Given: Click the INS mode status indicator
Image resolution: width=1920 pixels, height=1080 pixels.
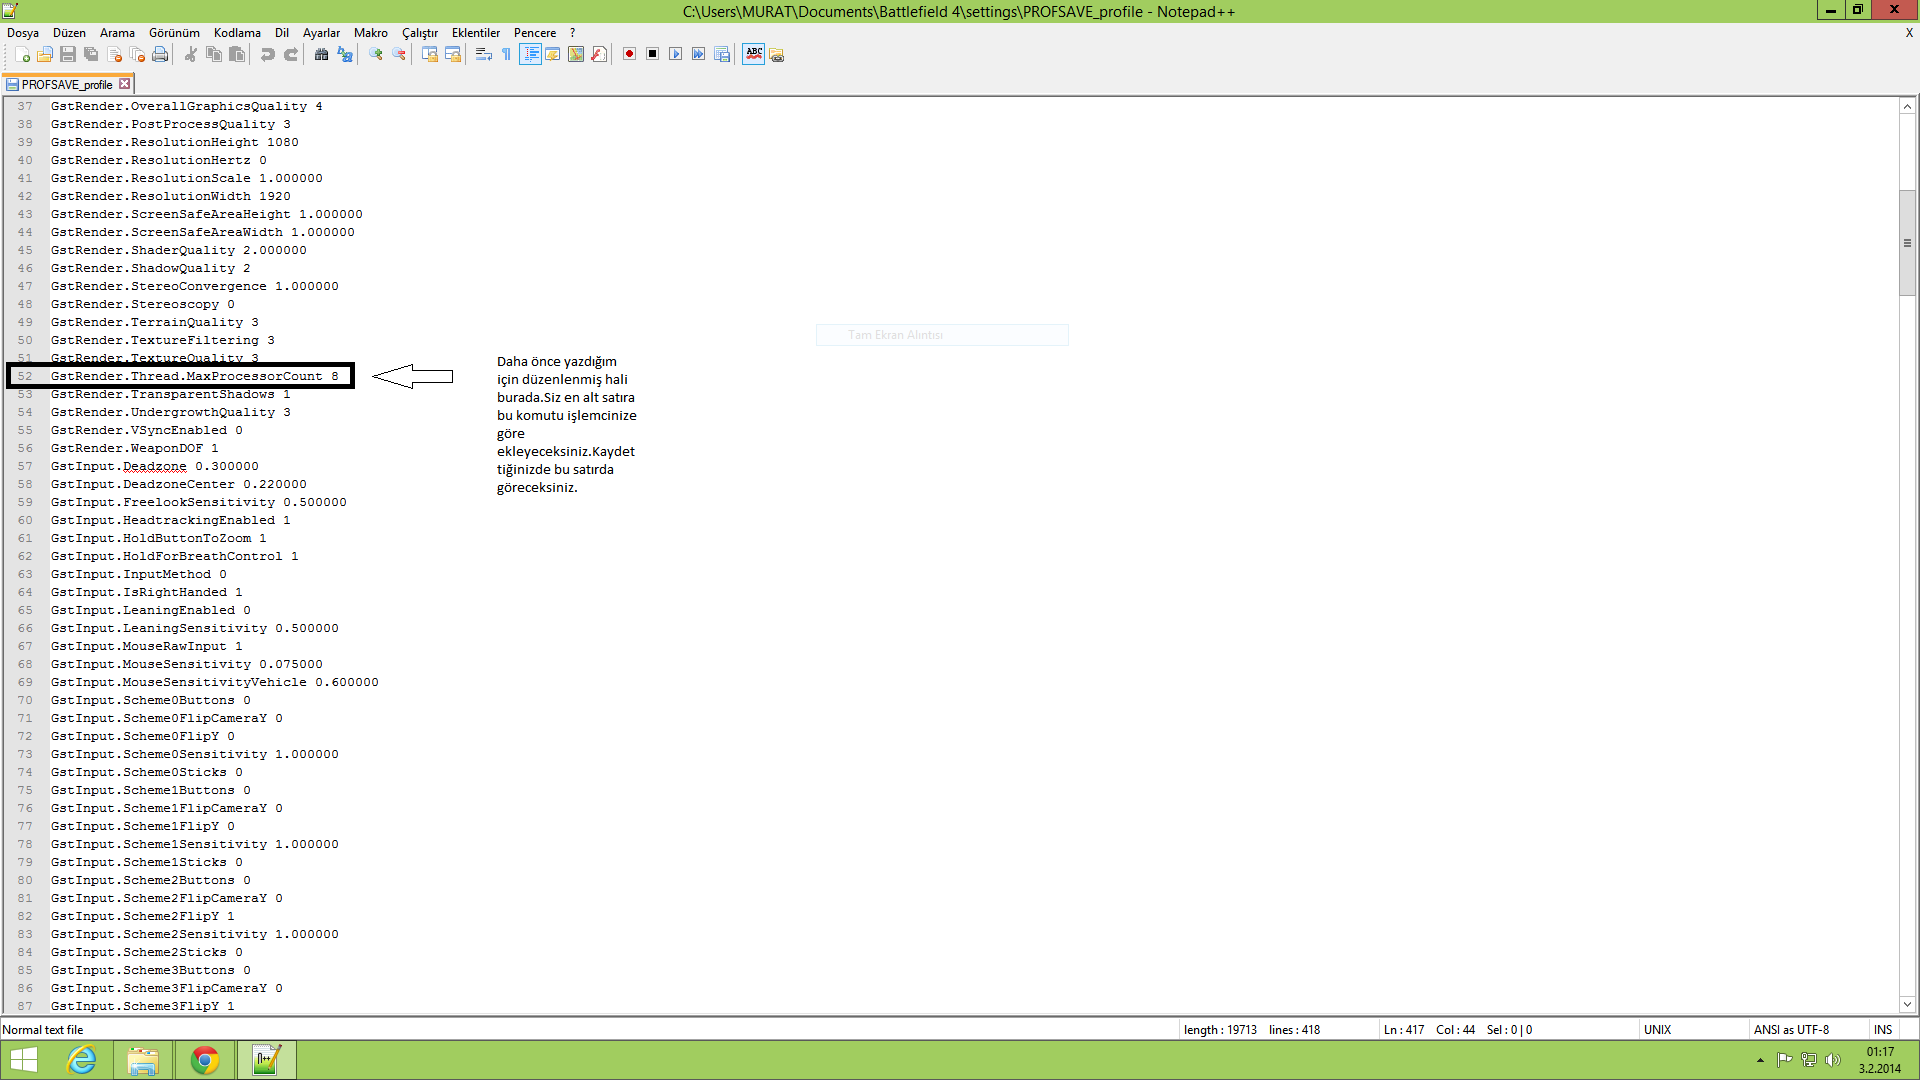Looking at the screenshot, I should click(x=1883, y=1029).
